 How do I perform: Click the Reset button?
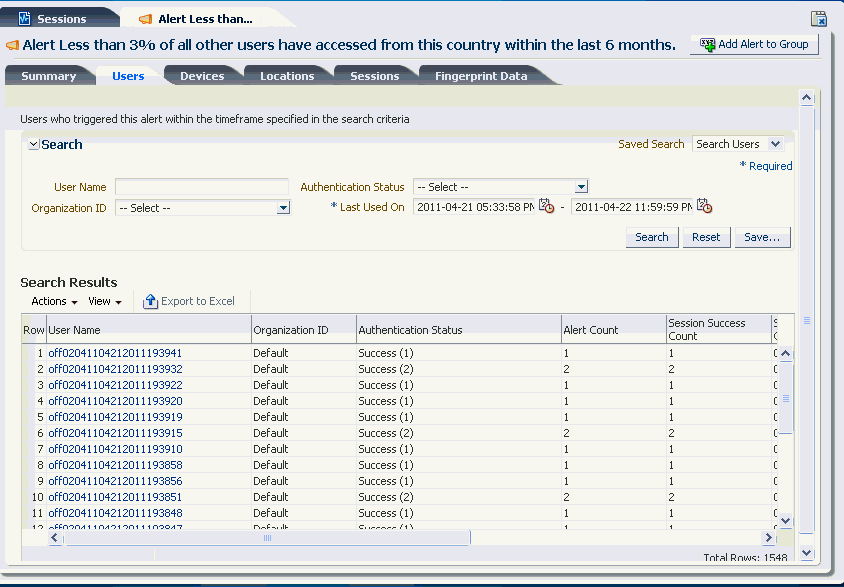tap(706, 237)
